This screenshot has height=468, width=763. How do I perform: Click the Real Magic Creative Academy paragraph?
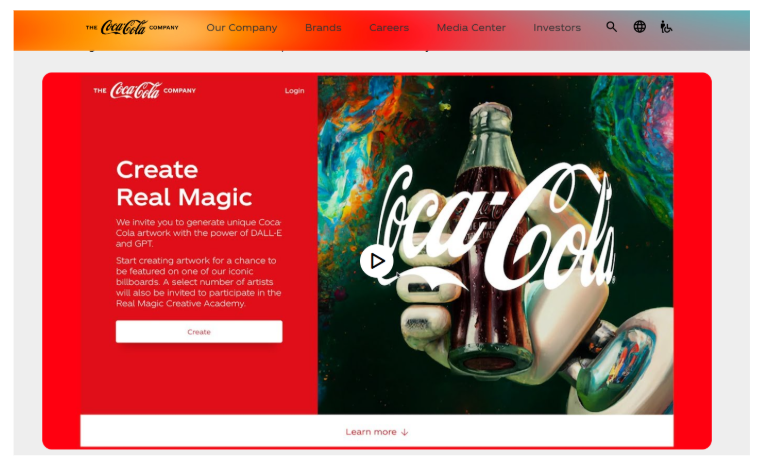point(199,282)
